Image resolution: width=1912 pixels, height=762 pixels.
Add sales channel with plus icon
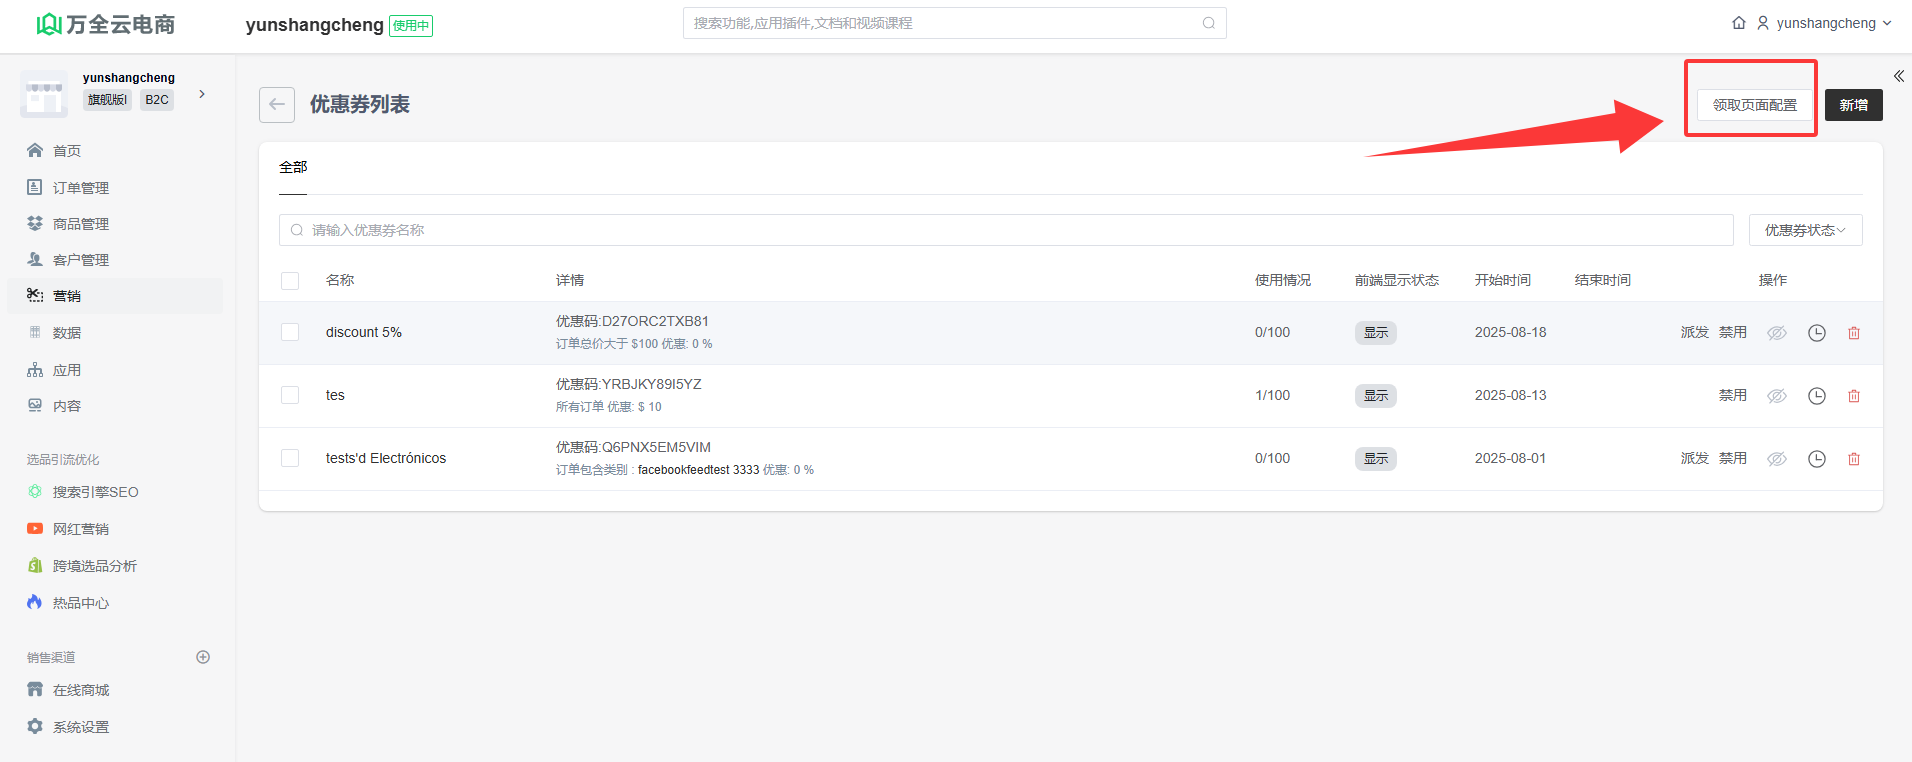(x=203, y=657)
